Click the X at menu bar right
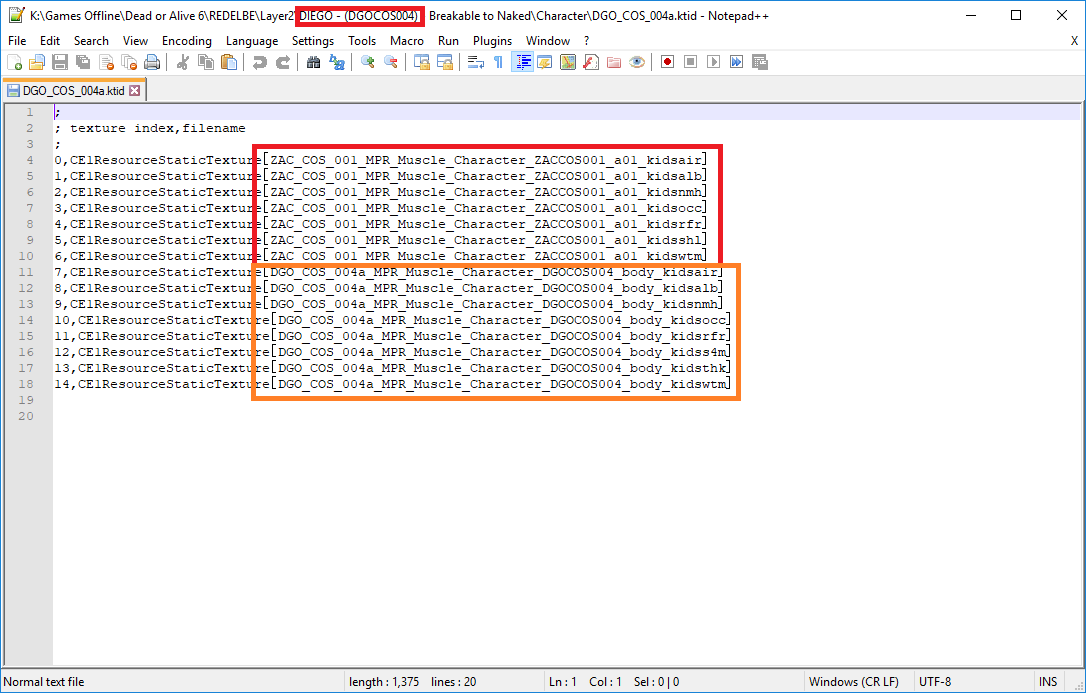Image resolution: width=1086 pixels, height=693 pixels. point(1074,41)
